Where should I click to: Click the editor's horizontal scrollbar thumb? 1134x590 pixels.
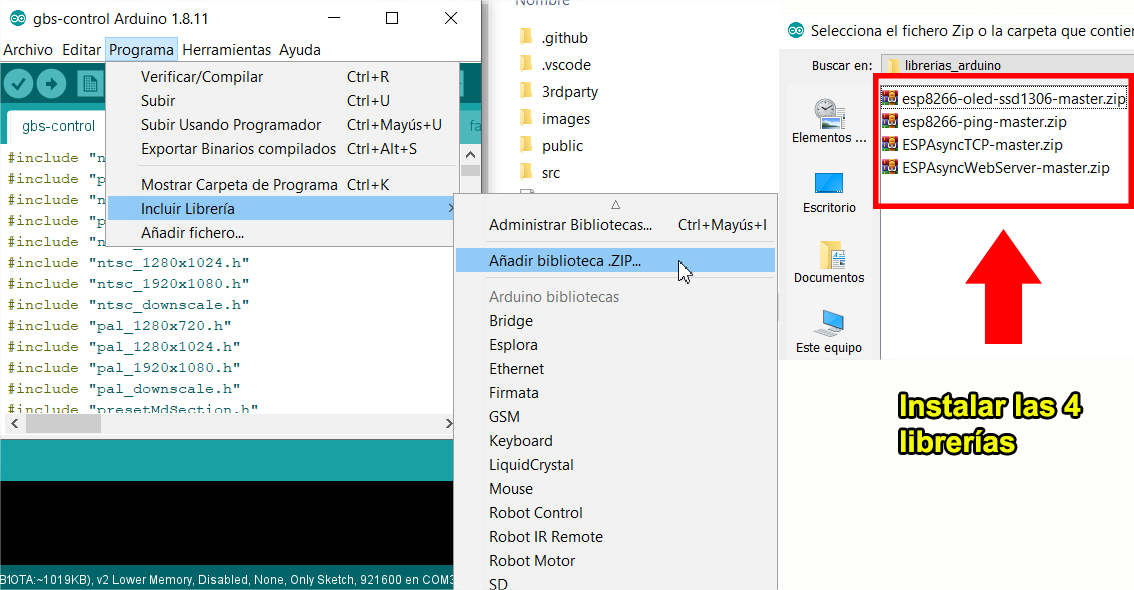(x=64, y=424)
